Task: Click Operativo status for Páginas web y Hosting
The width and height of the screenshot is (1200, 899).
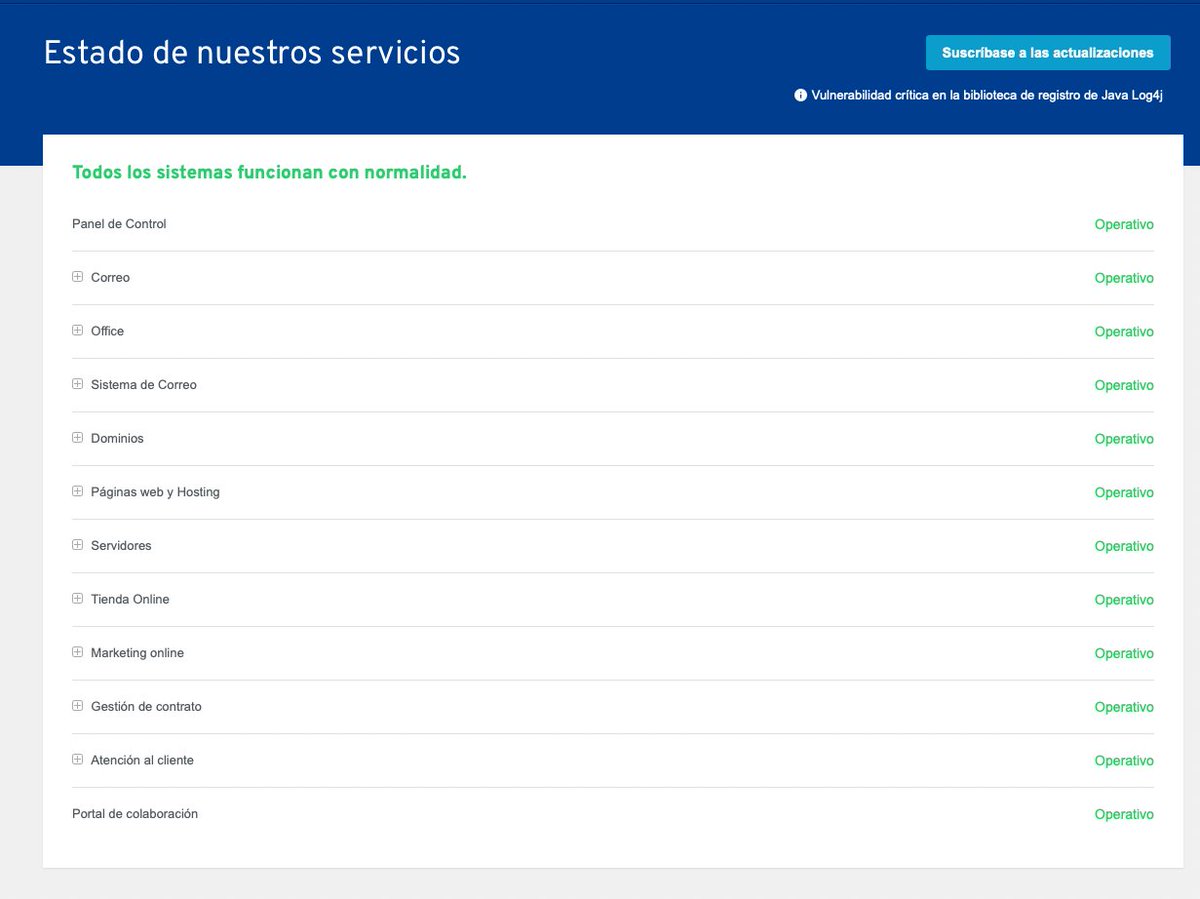Action: (1124, 493)
